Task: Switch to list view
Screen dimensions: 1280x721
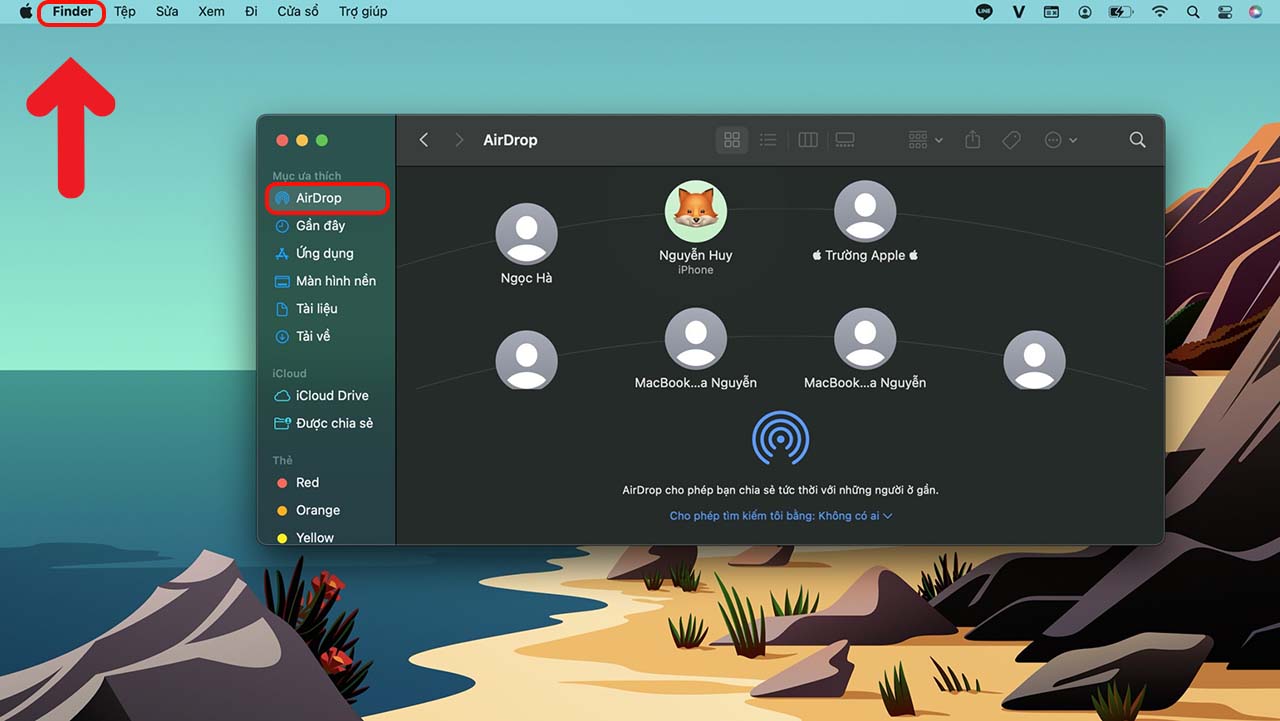Action: click(768, 140)
